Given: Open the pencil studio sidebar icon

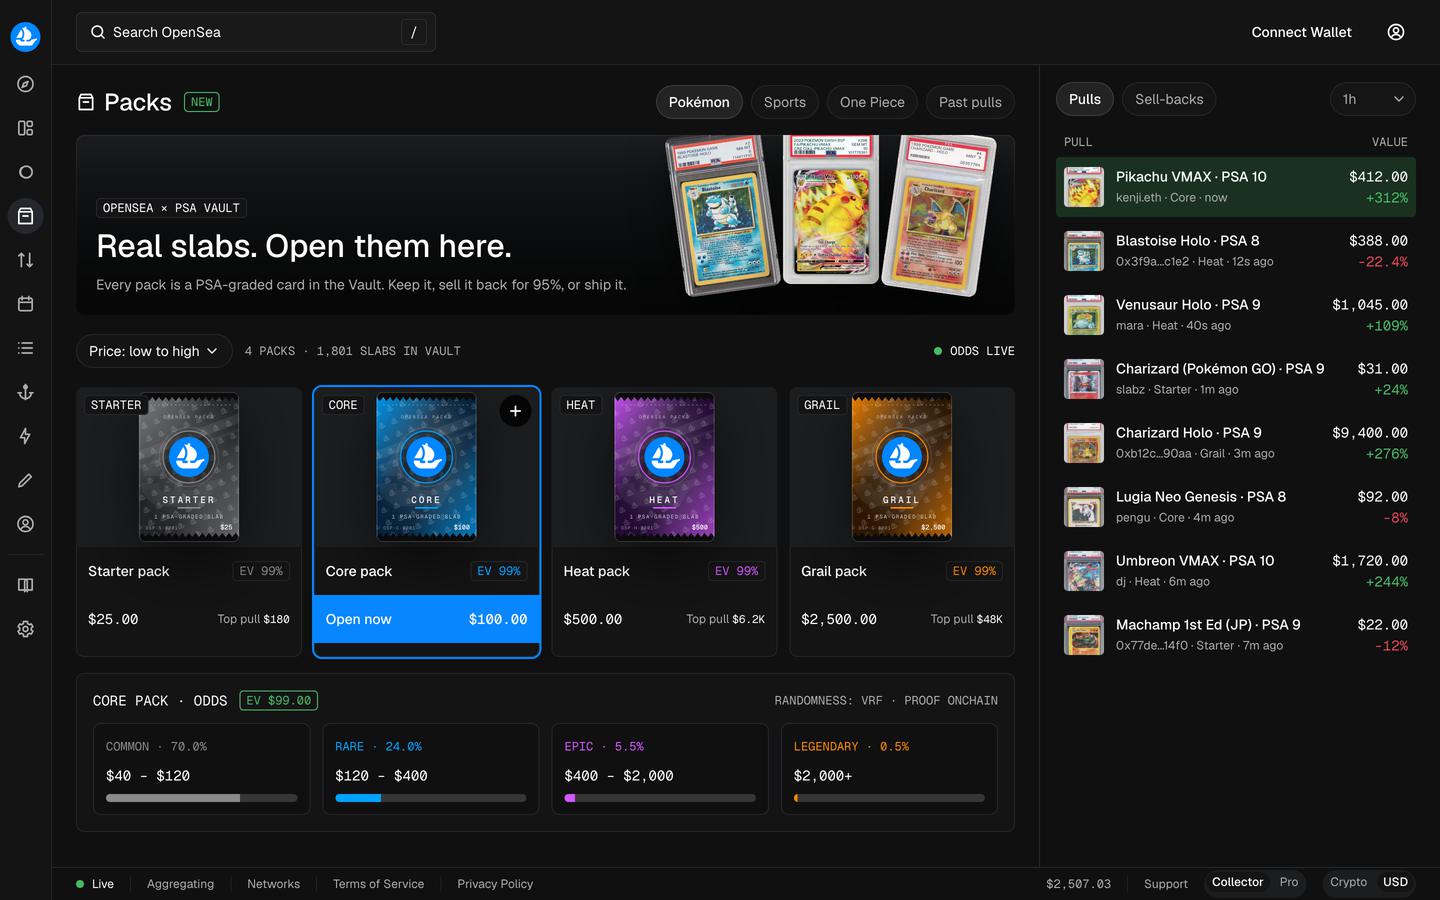Looking at the screenshot, I should (26, 480).
